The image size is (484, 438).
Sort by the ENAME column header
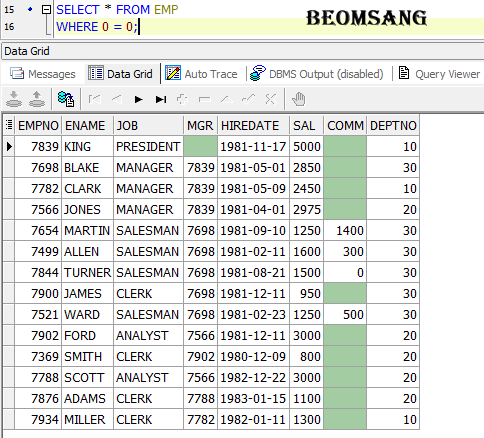click(x=88, y=125)
